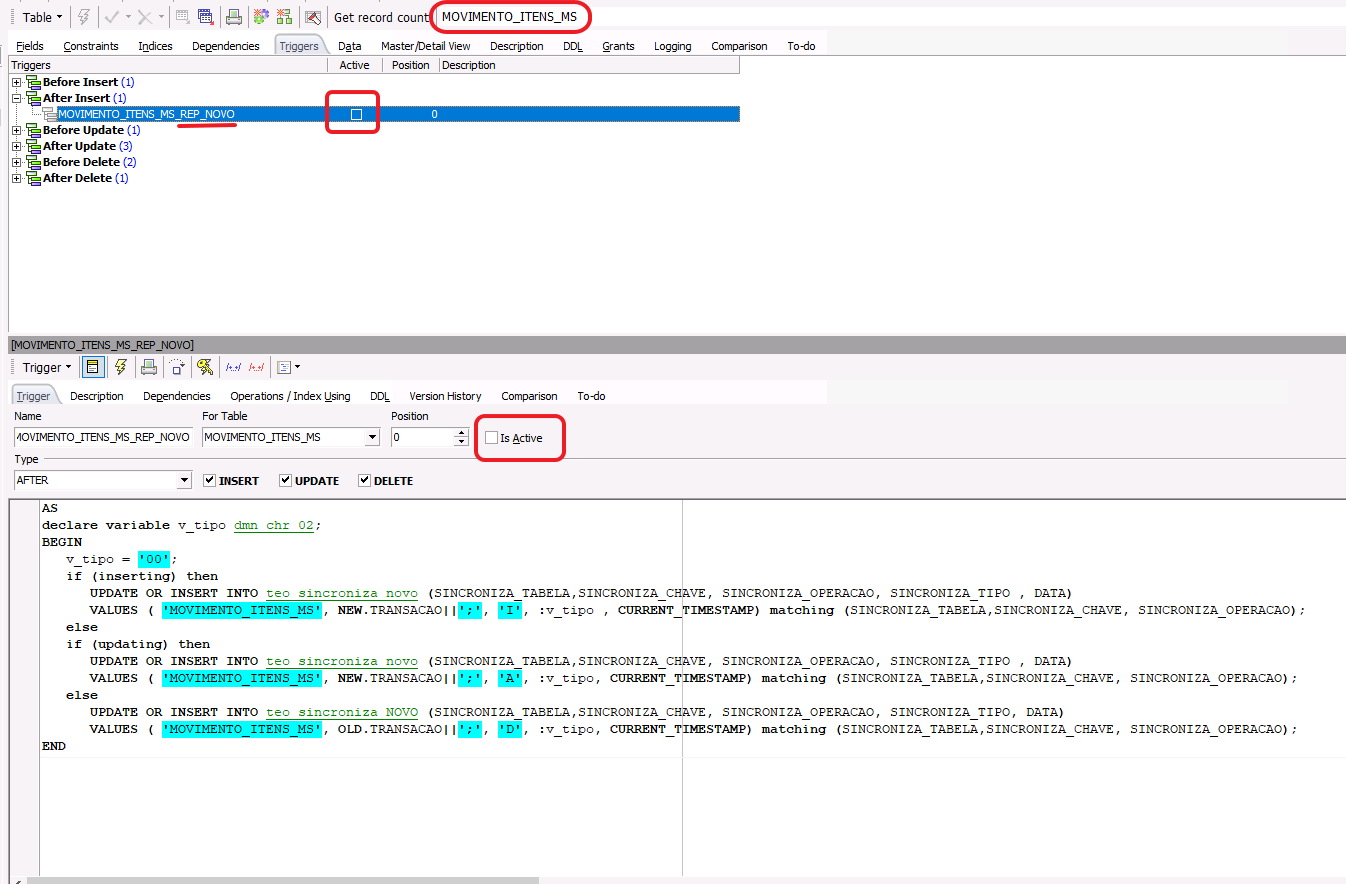
Task: Uncheck the DELETE checkbox
Action: click(x=364, y=480)
